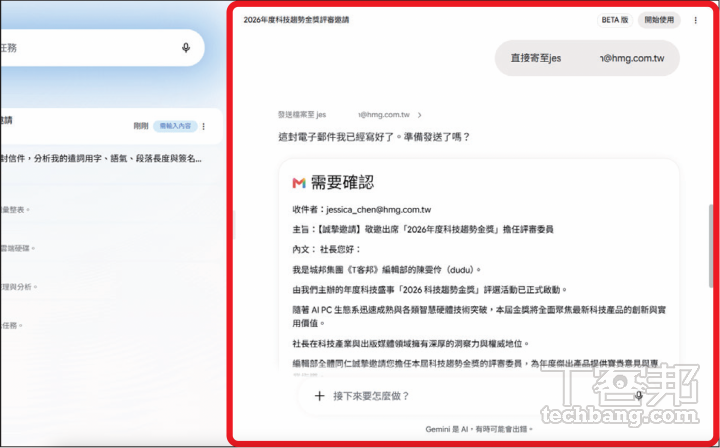720x448 pixels.
Task: Click the 直接寄至jes message bubble
Action: 587,58
